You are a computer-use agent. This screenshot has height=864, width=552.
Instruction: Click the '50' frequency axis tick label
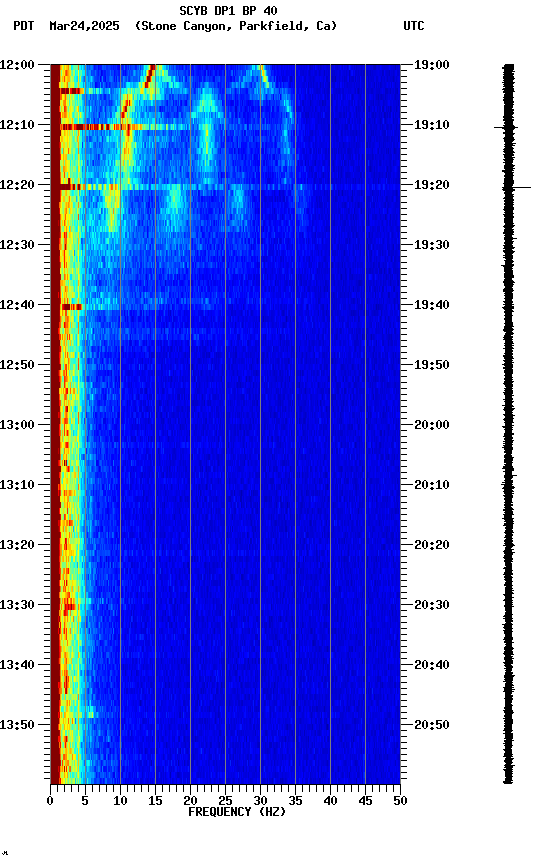coord(400,801)
